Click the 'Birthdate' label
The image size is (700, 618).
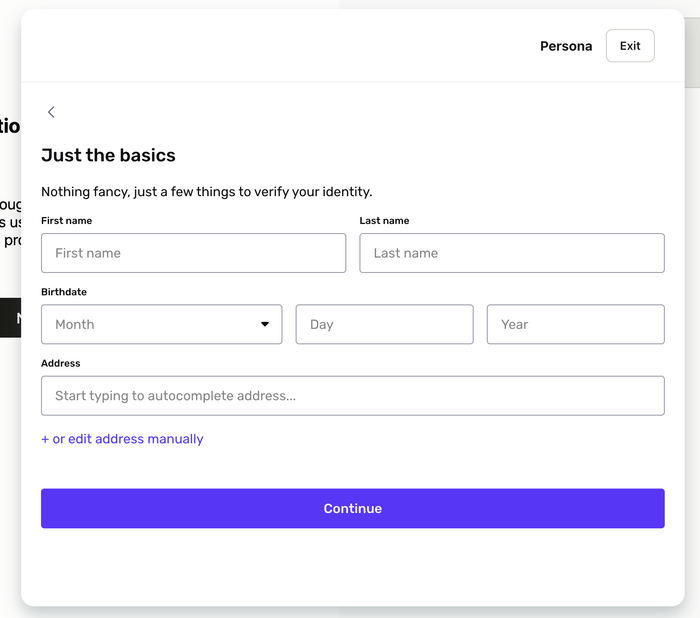pyautogui.click(x=64, y=292)
